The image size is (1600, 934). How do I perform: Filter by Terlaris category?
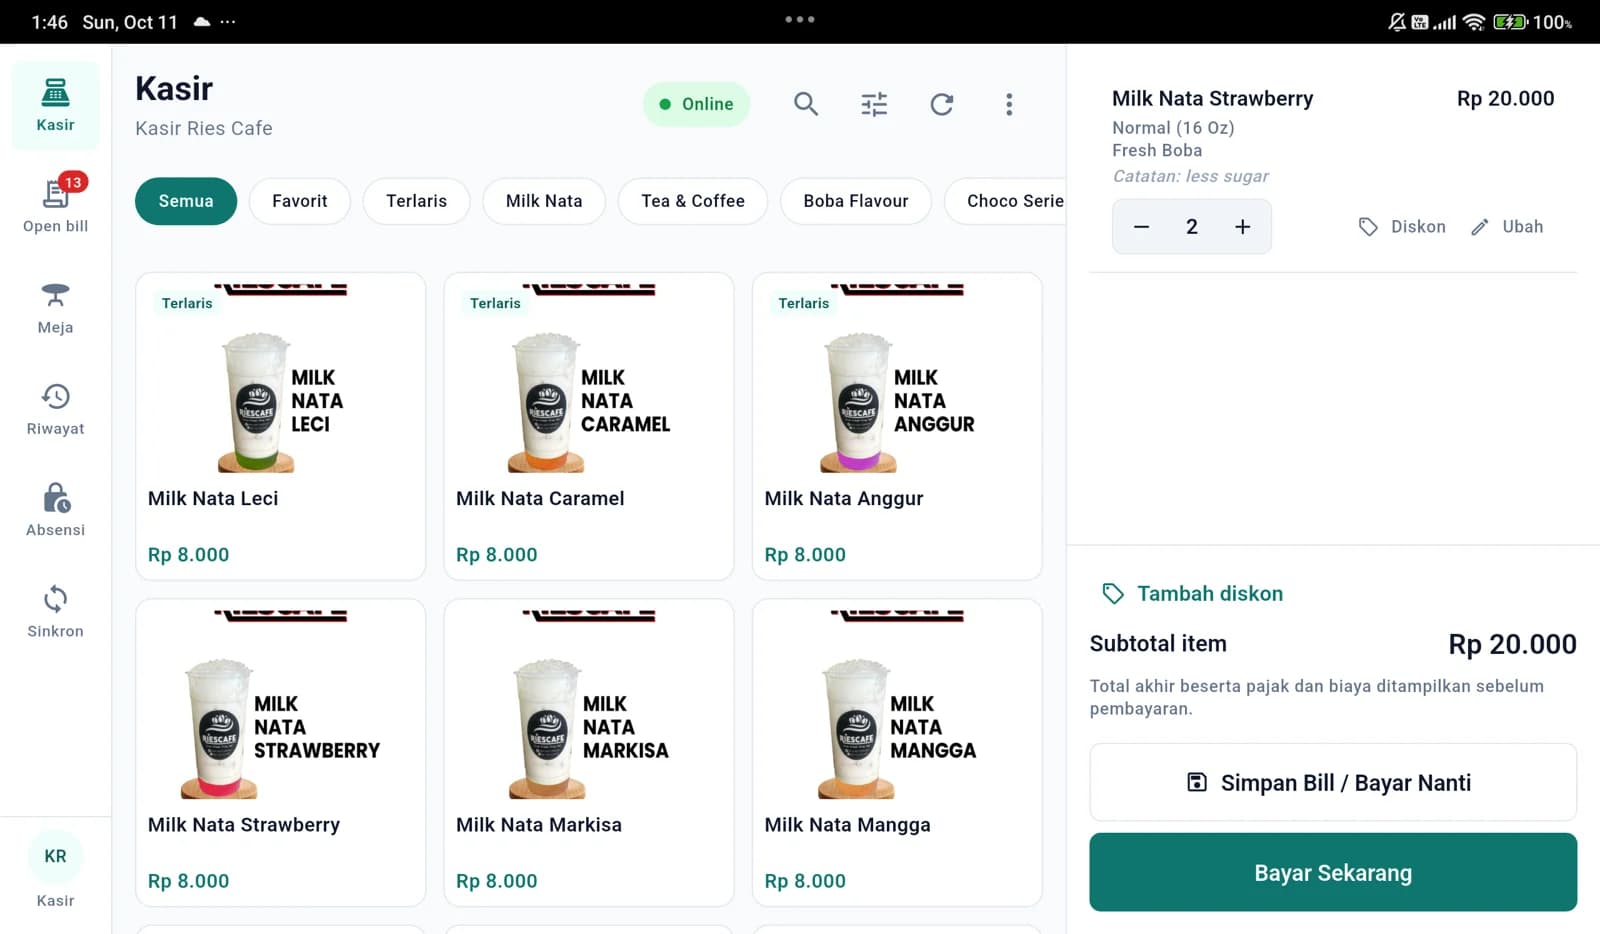(x=417, y=201)
